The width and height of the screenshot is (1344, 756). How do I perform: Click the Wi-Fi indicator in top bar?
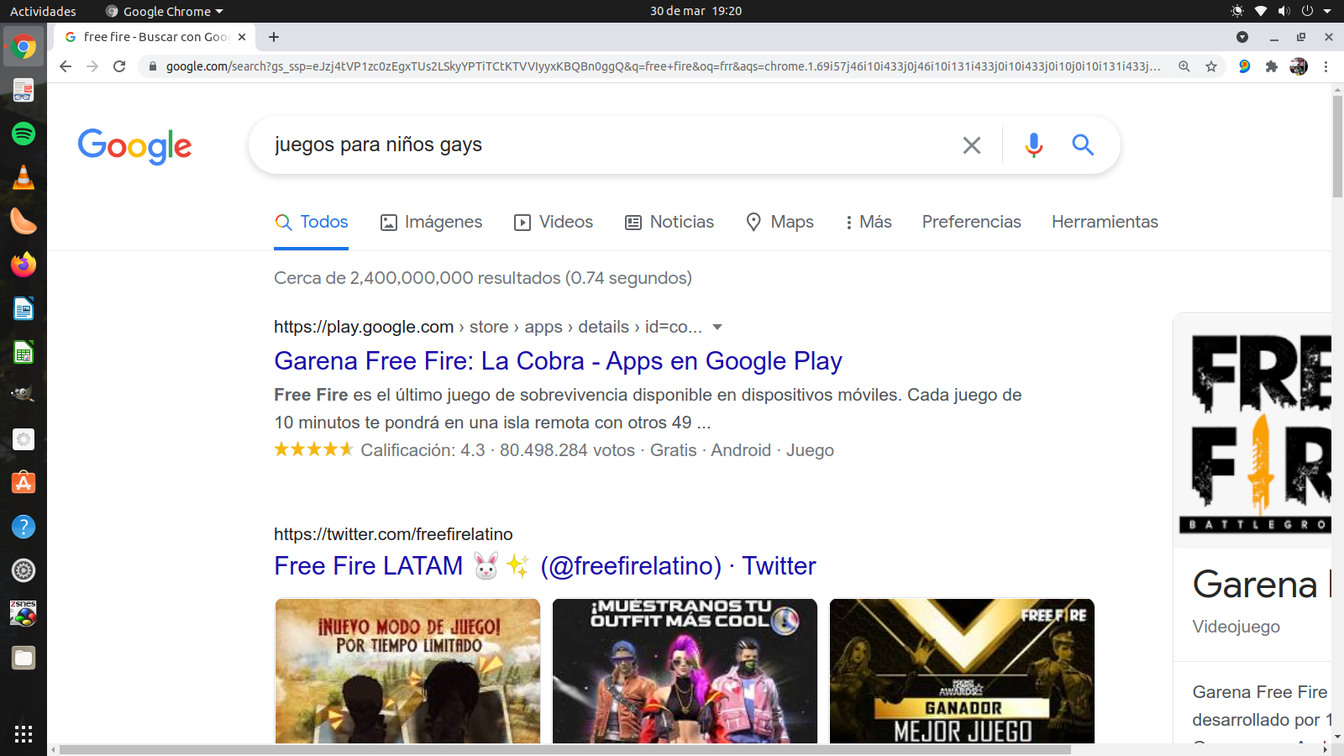click(1261, 11)
